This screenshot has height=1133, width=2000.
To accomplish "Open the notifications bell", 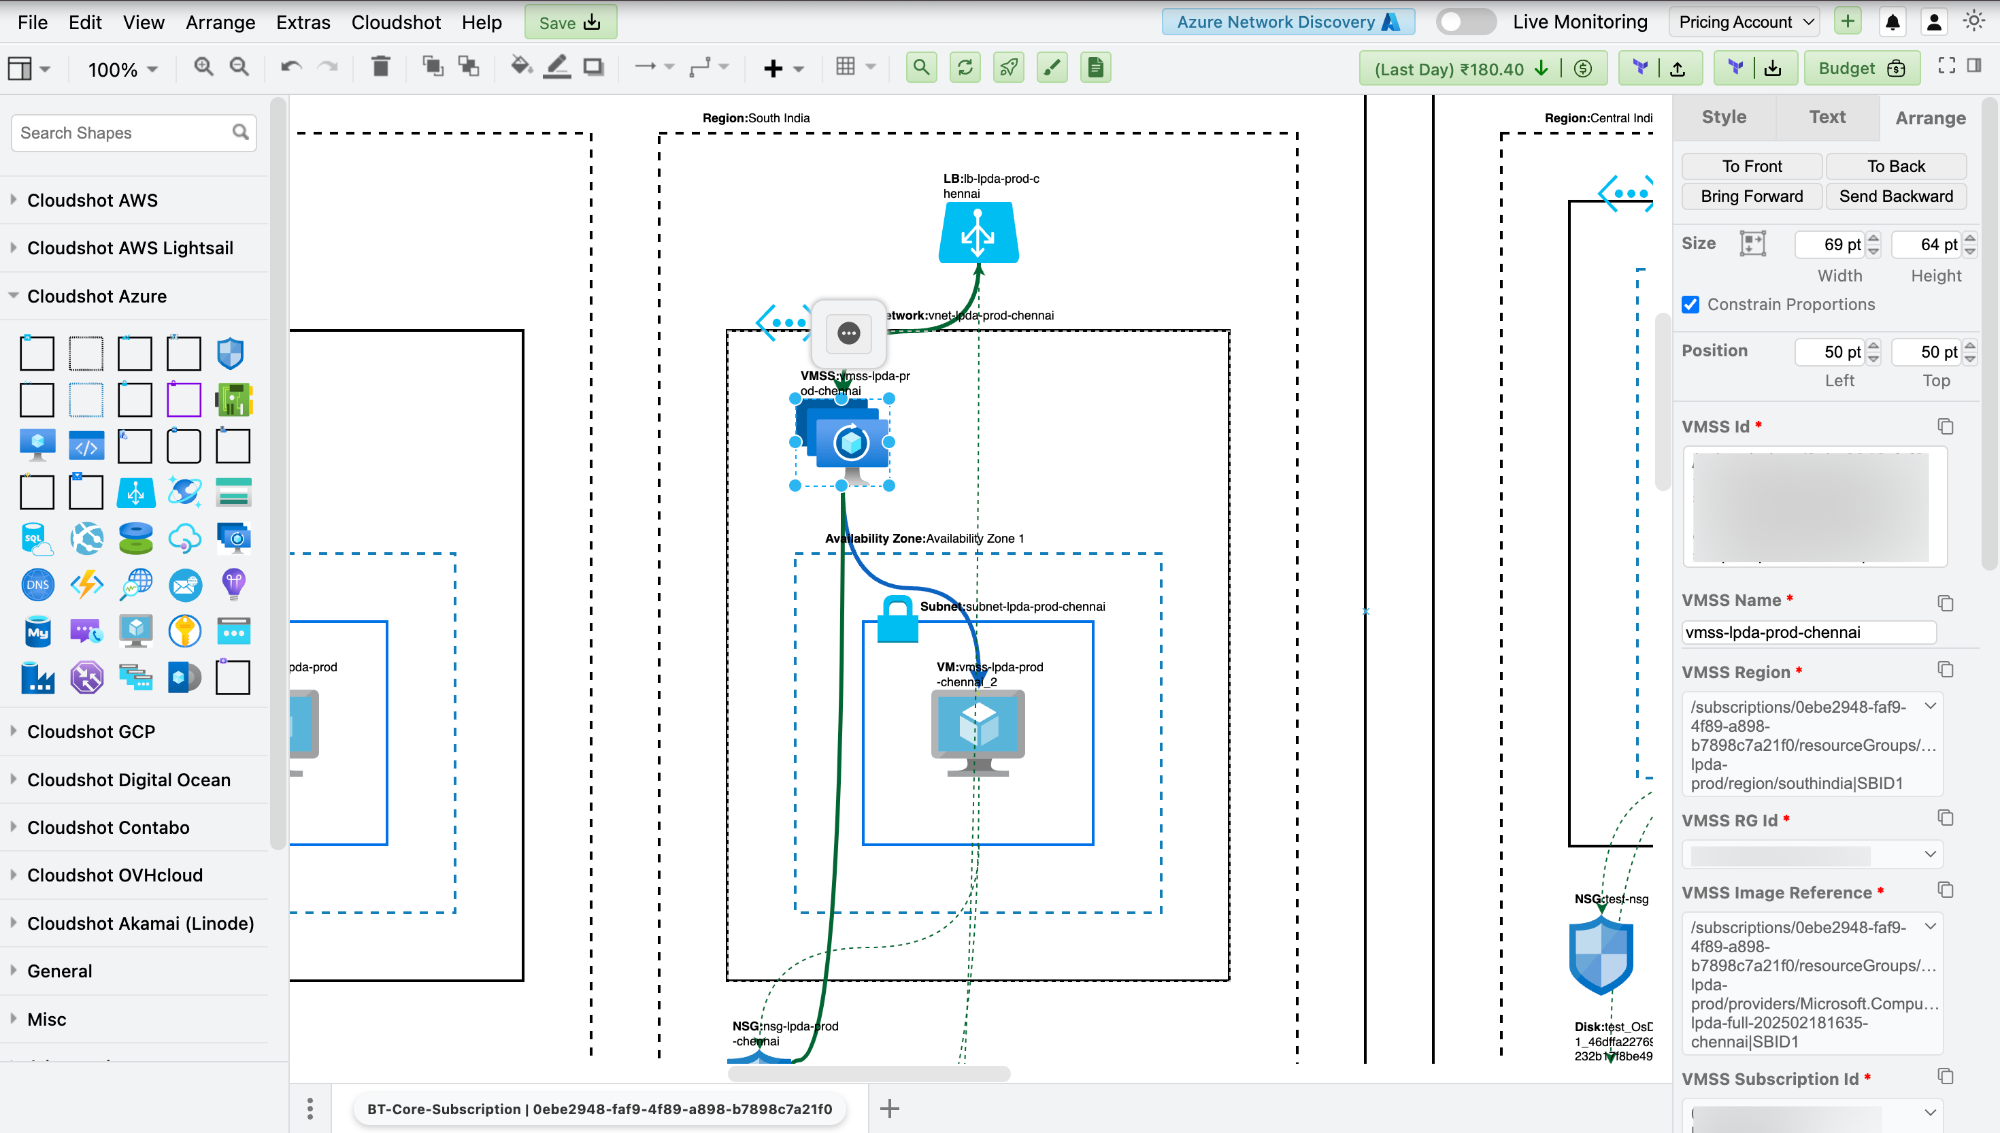I will [1892, 22].
